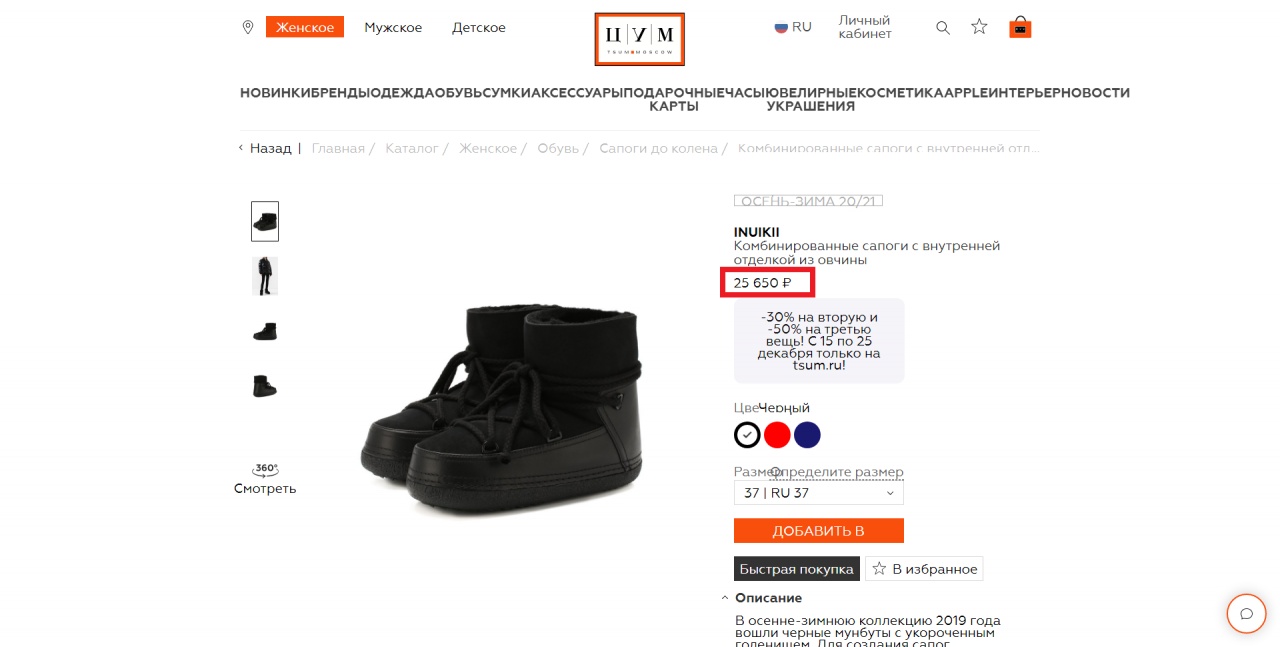
Task: Select the model photo thumbnail
Action: tap(265, 276)
